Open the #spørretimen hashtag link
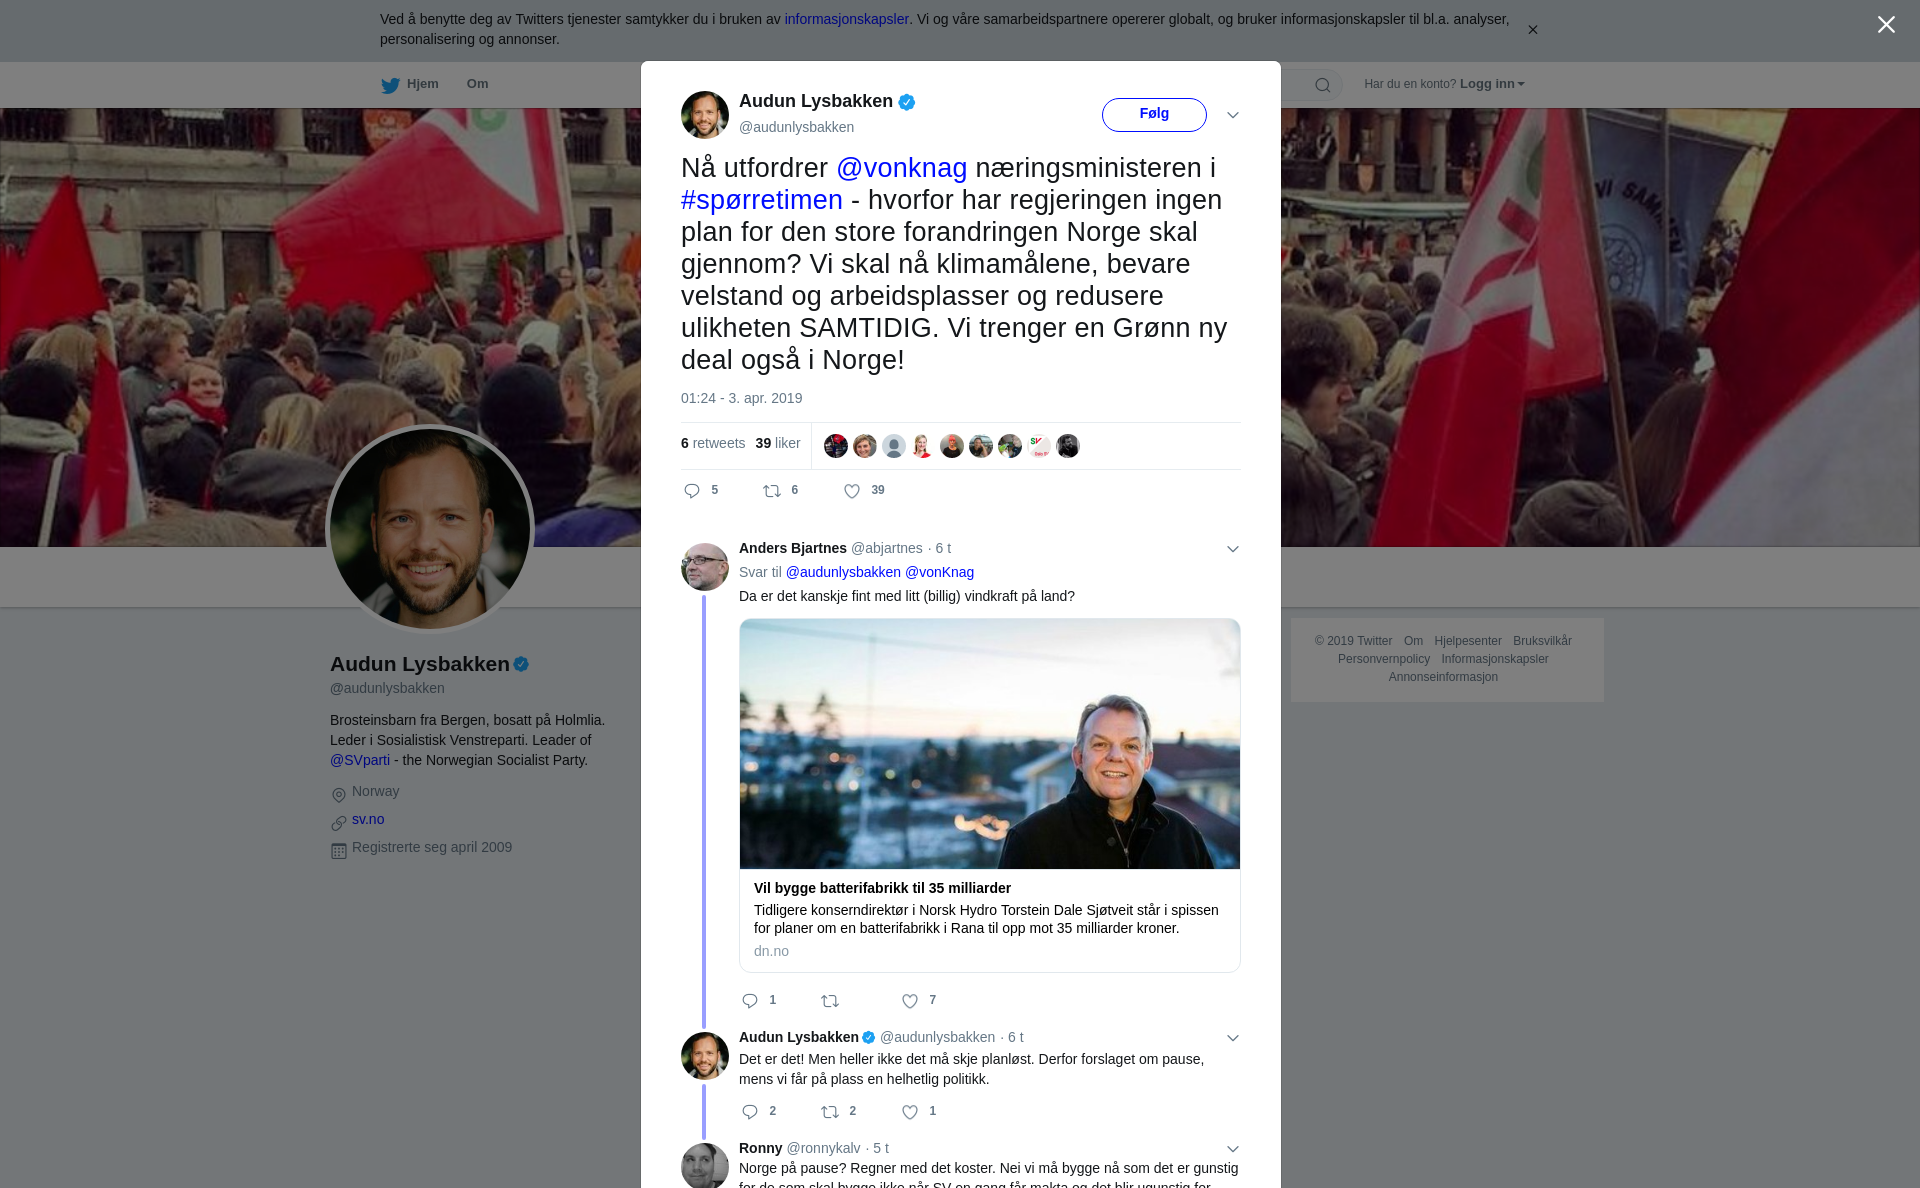1920x1188 pixels. (x=762, y=200)
